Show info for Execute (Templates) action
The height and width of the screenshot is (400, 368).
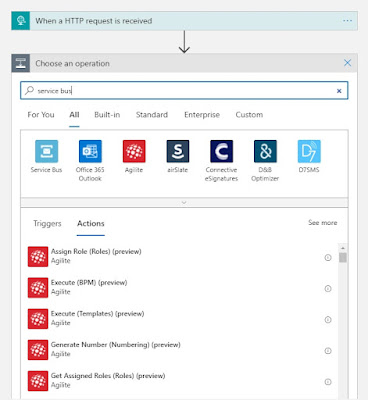click(x=328, y=320)
